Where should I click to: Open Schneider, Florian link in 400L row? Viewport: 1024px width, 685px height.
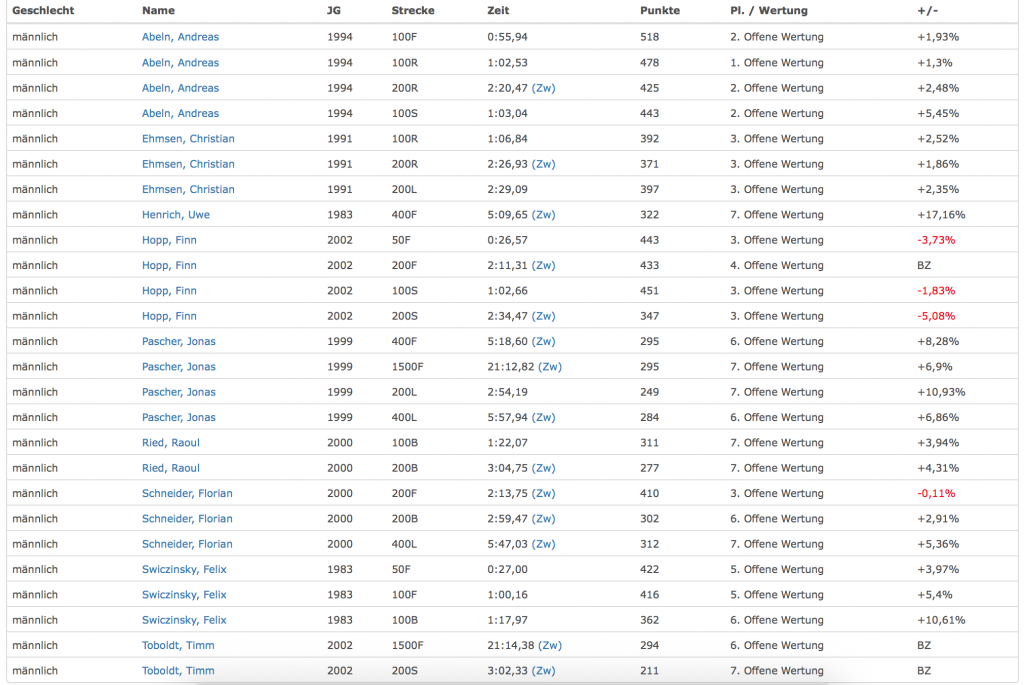click(187, 544)
